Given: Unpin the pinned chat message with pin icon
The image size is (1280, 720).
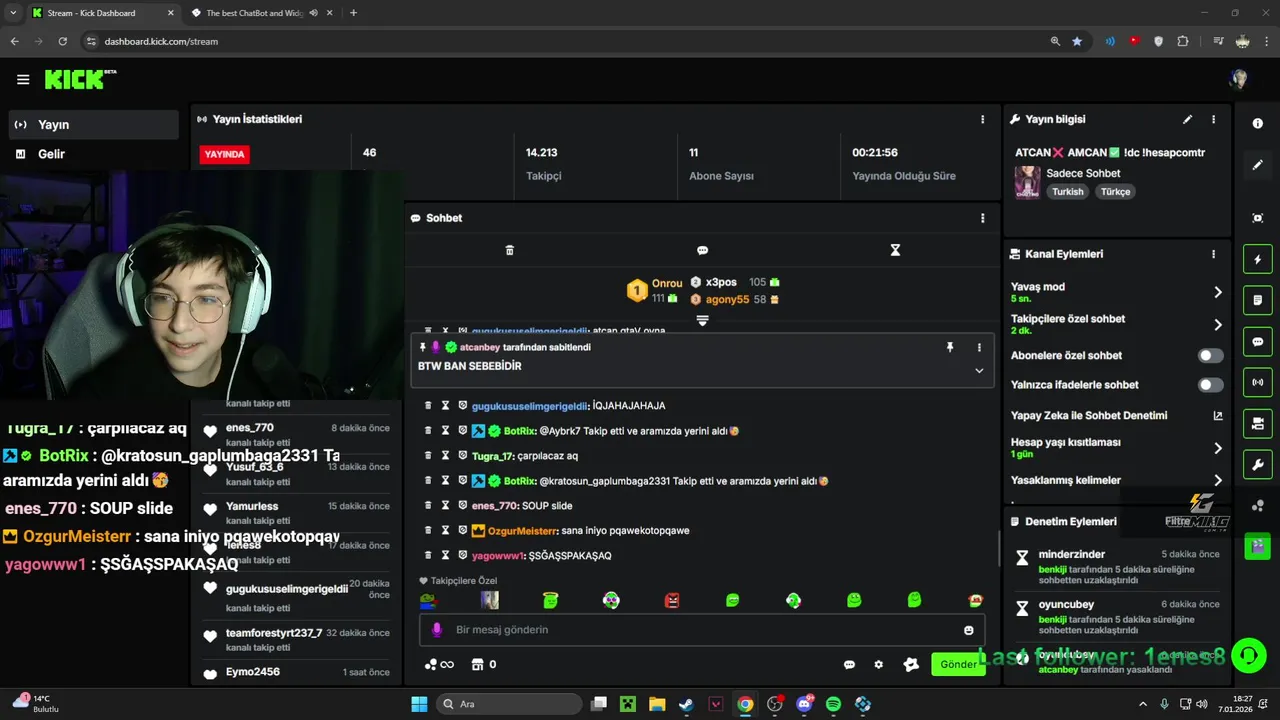Looking at the screenshot, I should (950, 347).
